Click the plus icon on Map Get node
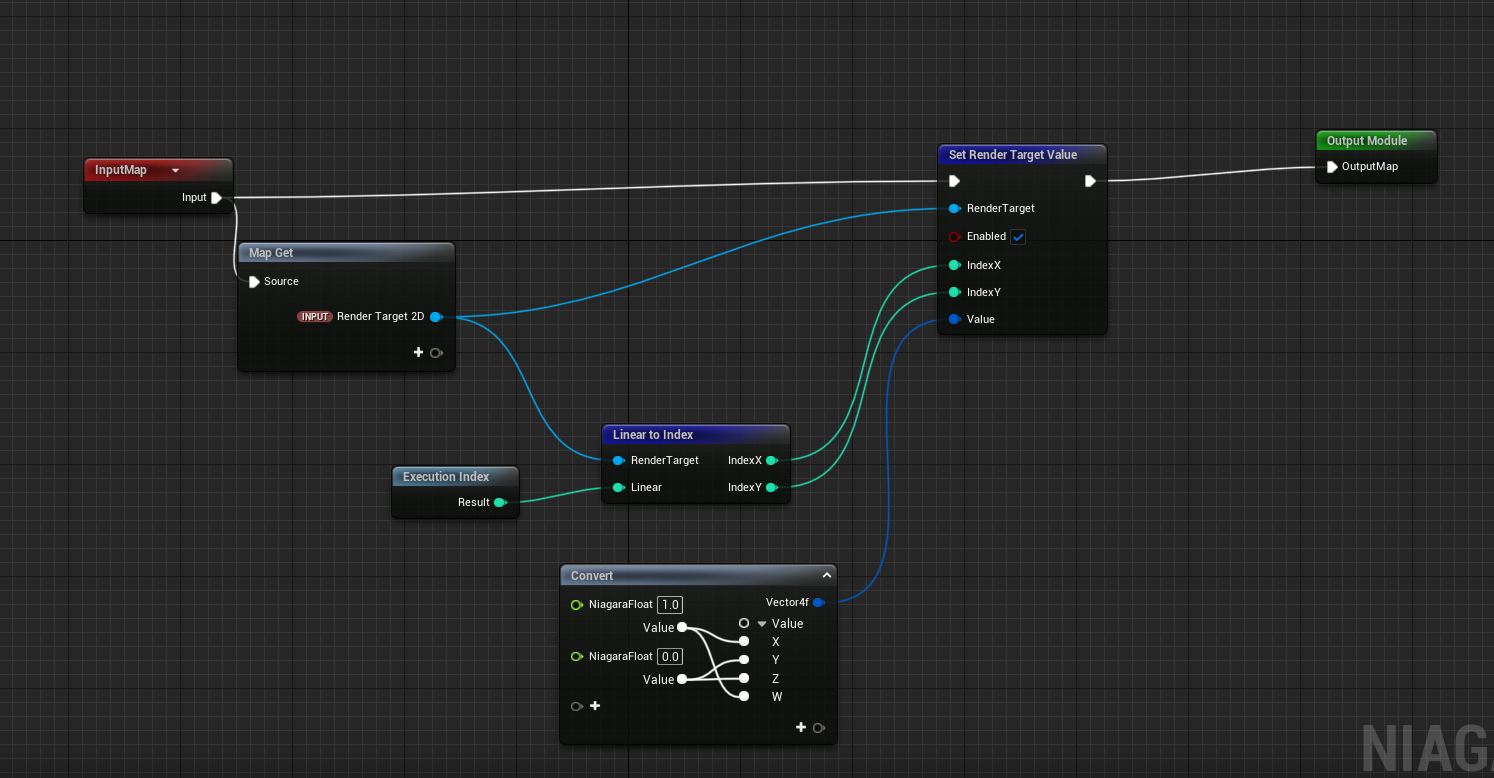1494x778 pixels. click(x=418, y=352)
